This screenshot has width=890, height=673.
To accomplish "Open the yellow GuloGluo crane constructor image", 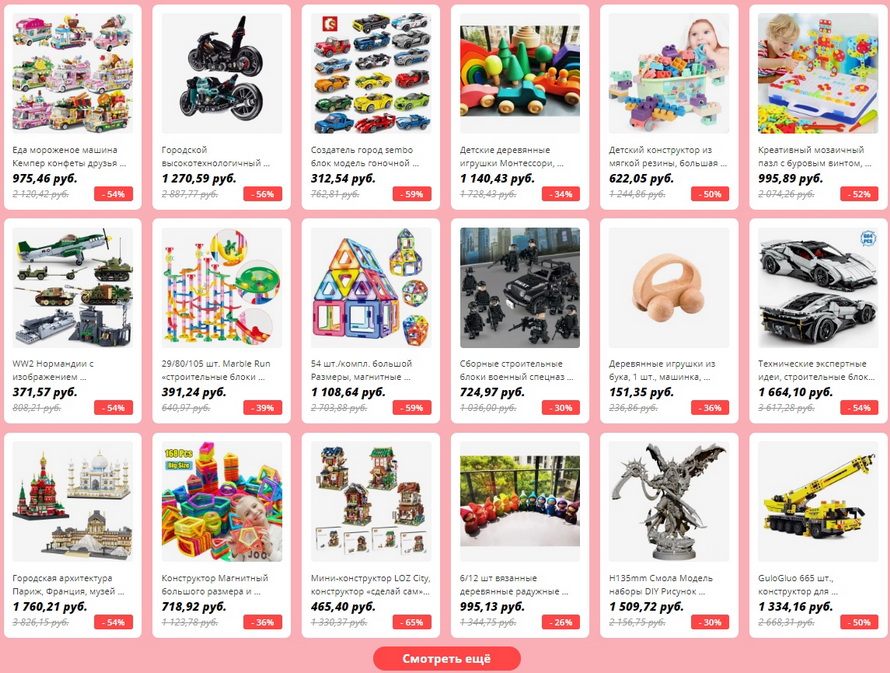I will (x=818, y=502).
